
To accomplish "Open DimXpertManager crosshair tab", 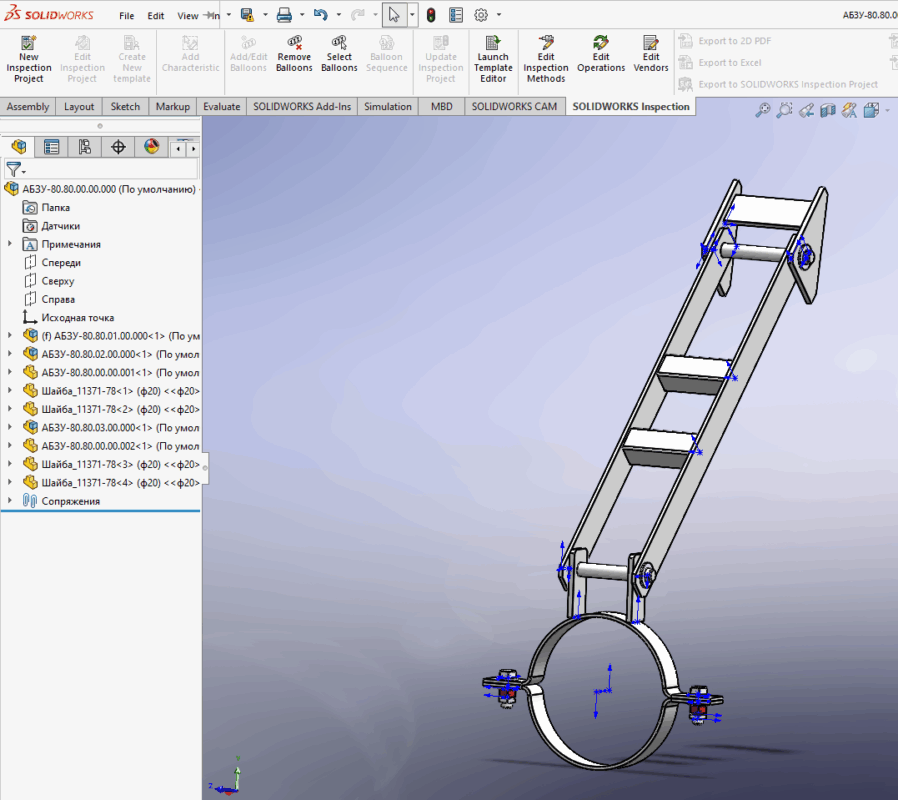I will coord(118,147).
